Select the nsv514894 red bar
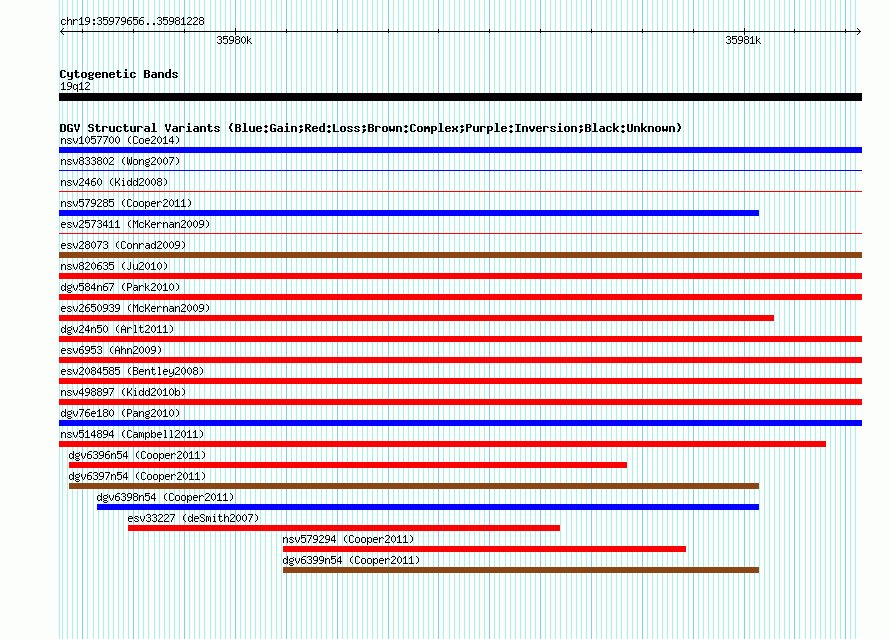Image resolution: width=890 pixels, height=639 pixels. pos(442,444)
